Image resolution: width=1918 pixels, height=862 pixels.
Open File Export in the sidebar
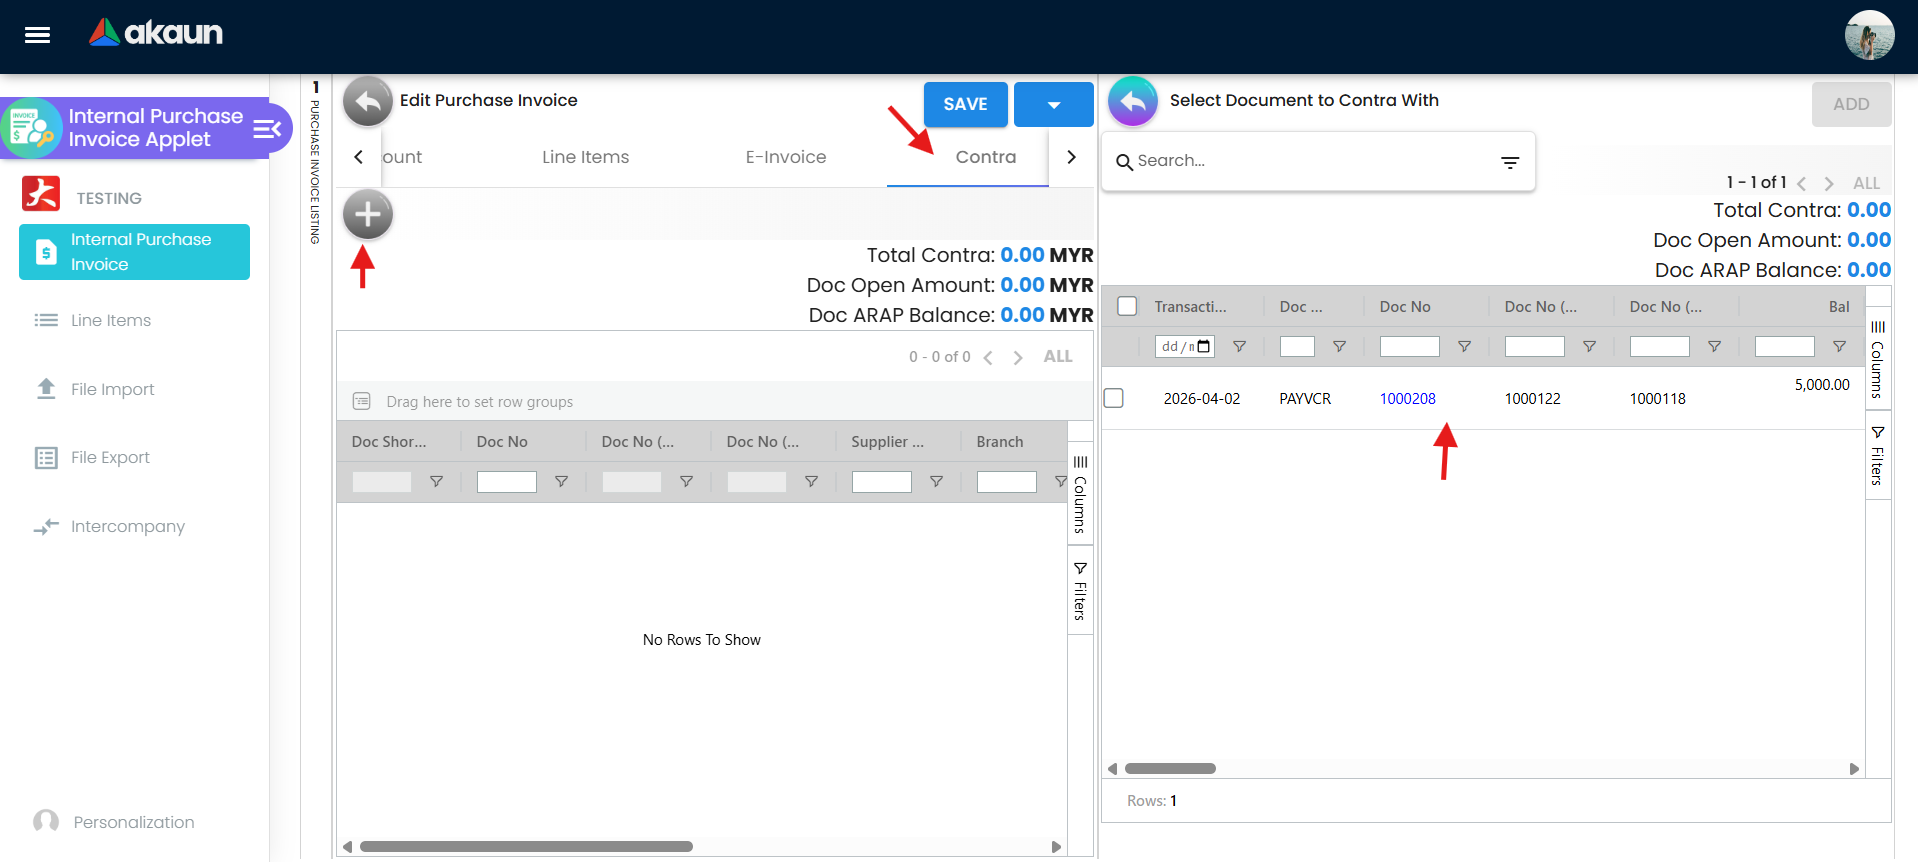pos(110,457)
